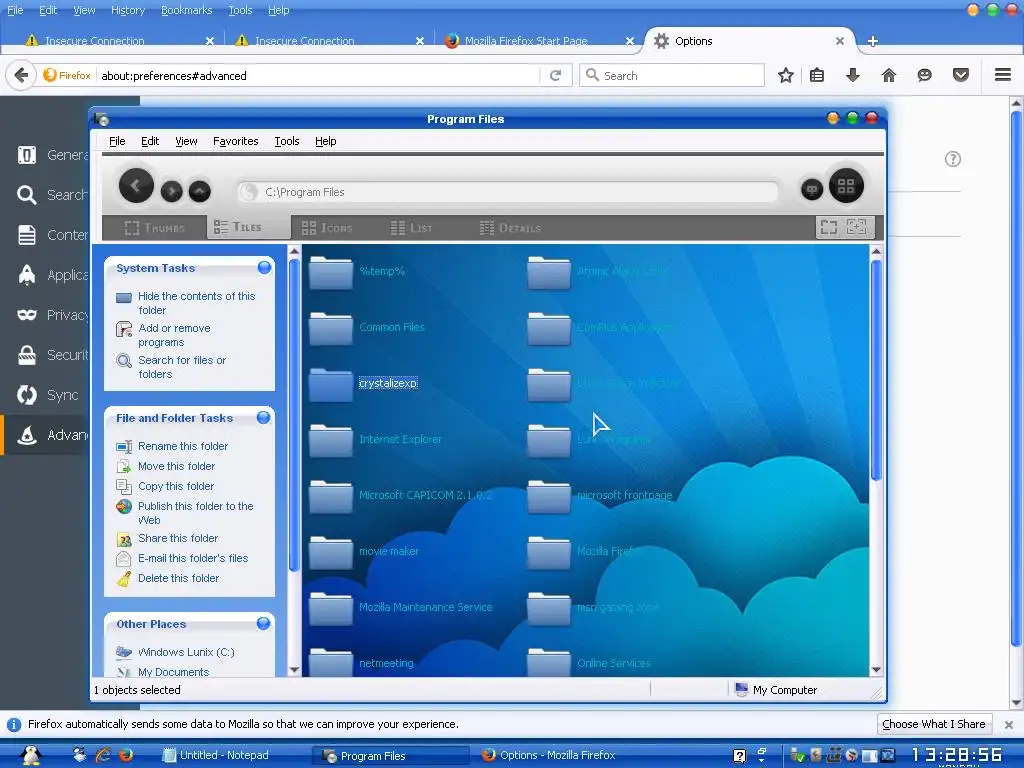The image size is (1024, 768).
Task: Open Firefox Hello chat bubble icon
Action: point(925,76)
